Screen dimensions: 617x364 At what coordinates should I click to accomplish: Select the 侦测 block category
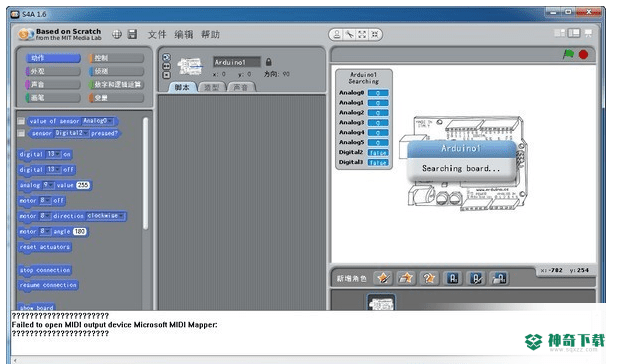point(116,71)
